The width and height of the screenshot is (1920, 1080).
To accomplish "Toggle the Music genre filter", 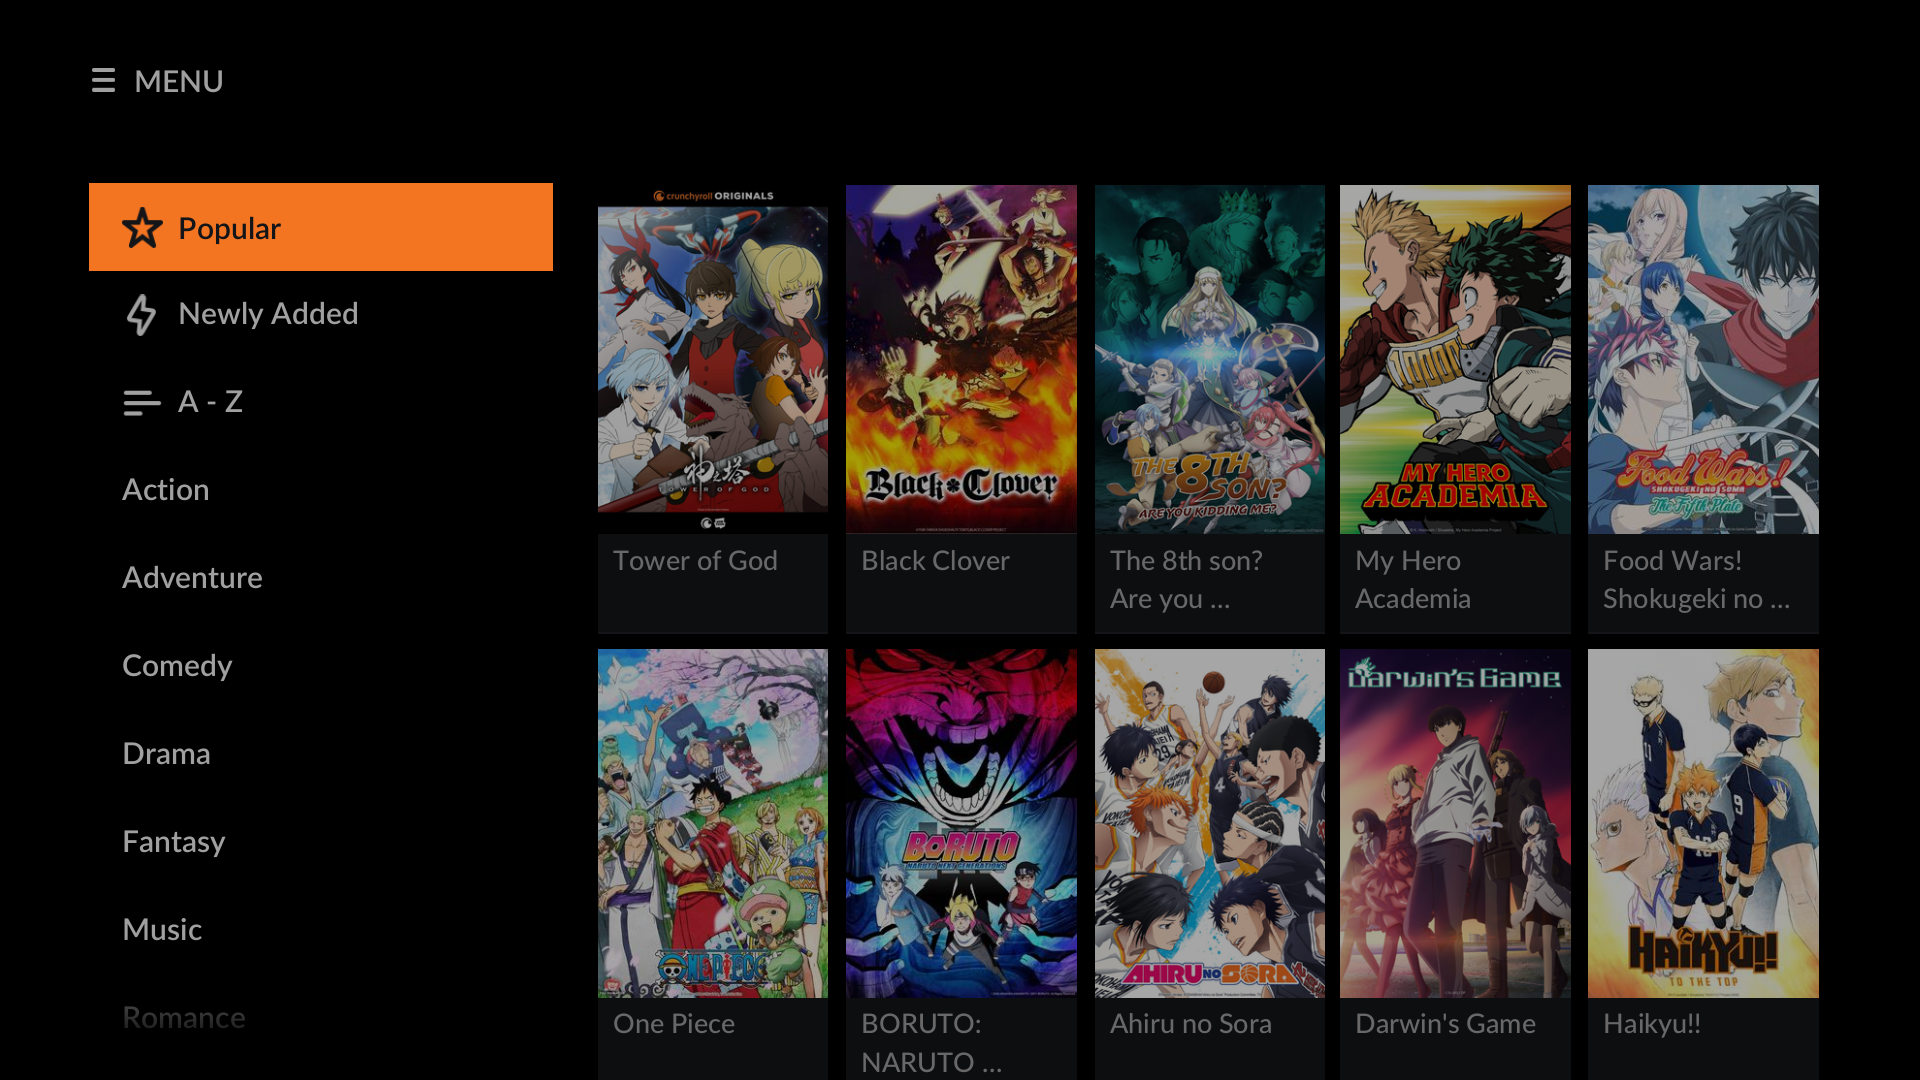I will [161, 928].
